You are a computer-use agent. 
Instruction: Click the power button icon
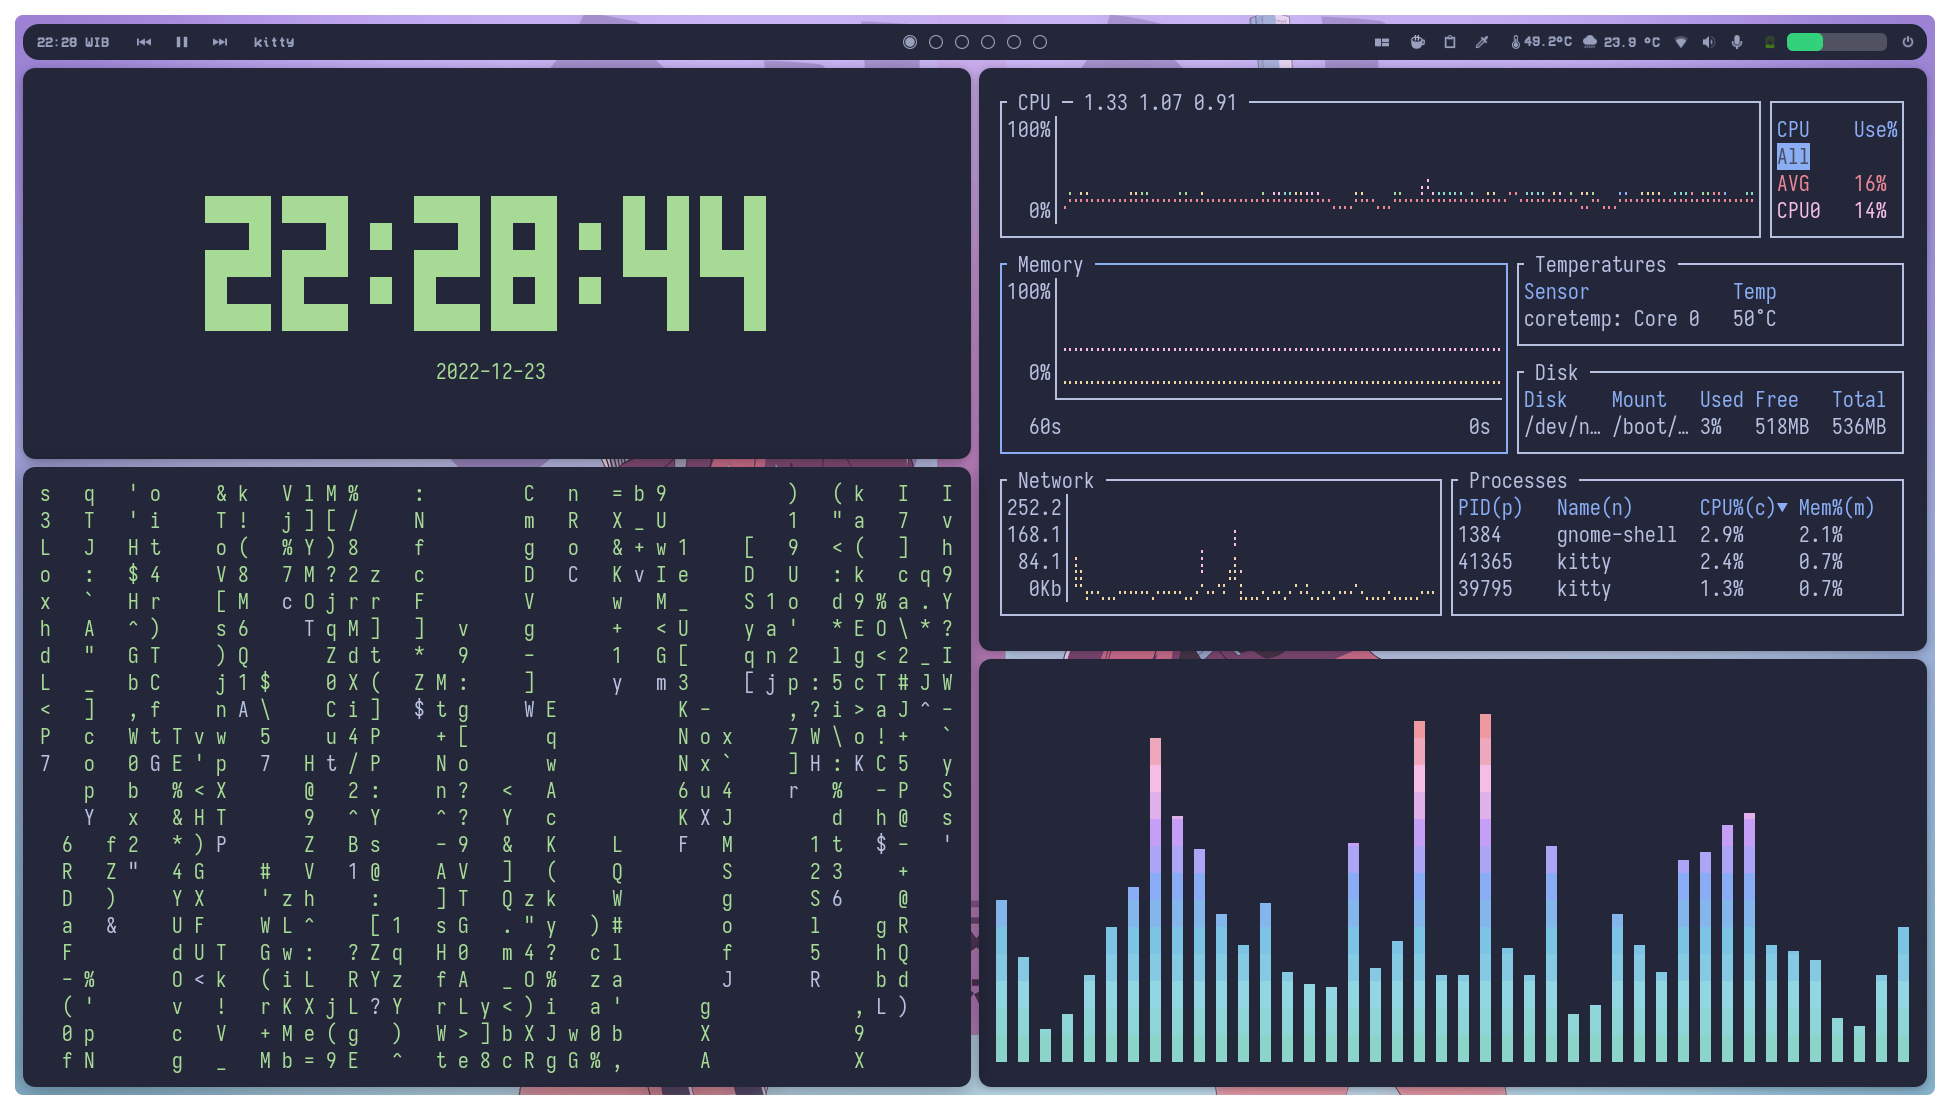click(1908, 42)
